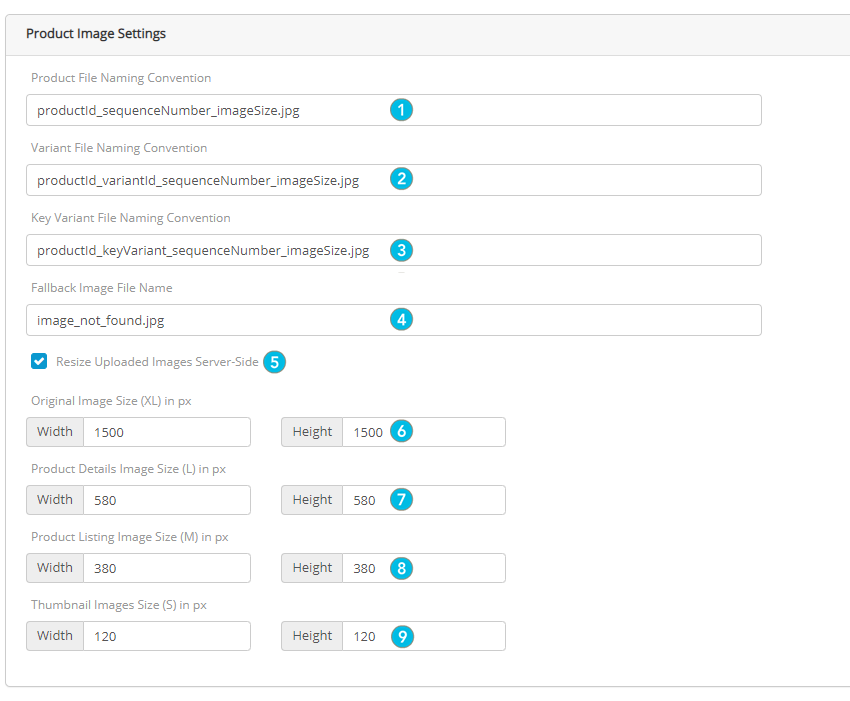Click callout badge 7 in L Height field
The image size is (850, 701).
tap(401, 500)
